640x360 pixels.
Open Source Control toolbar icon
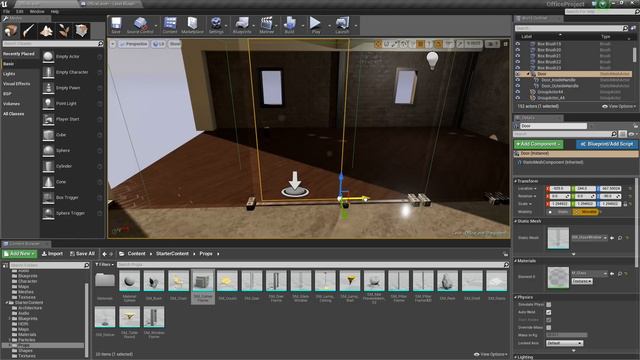[140, 24]
